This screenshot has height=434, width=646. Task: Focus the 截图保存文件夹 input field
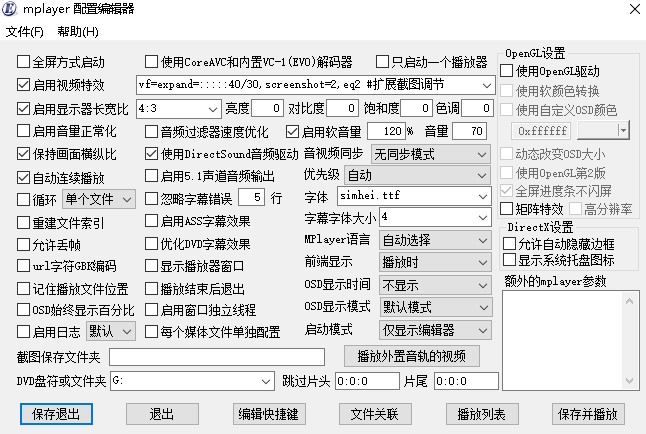(217, 357)
